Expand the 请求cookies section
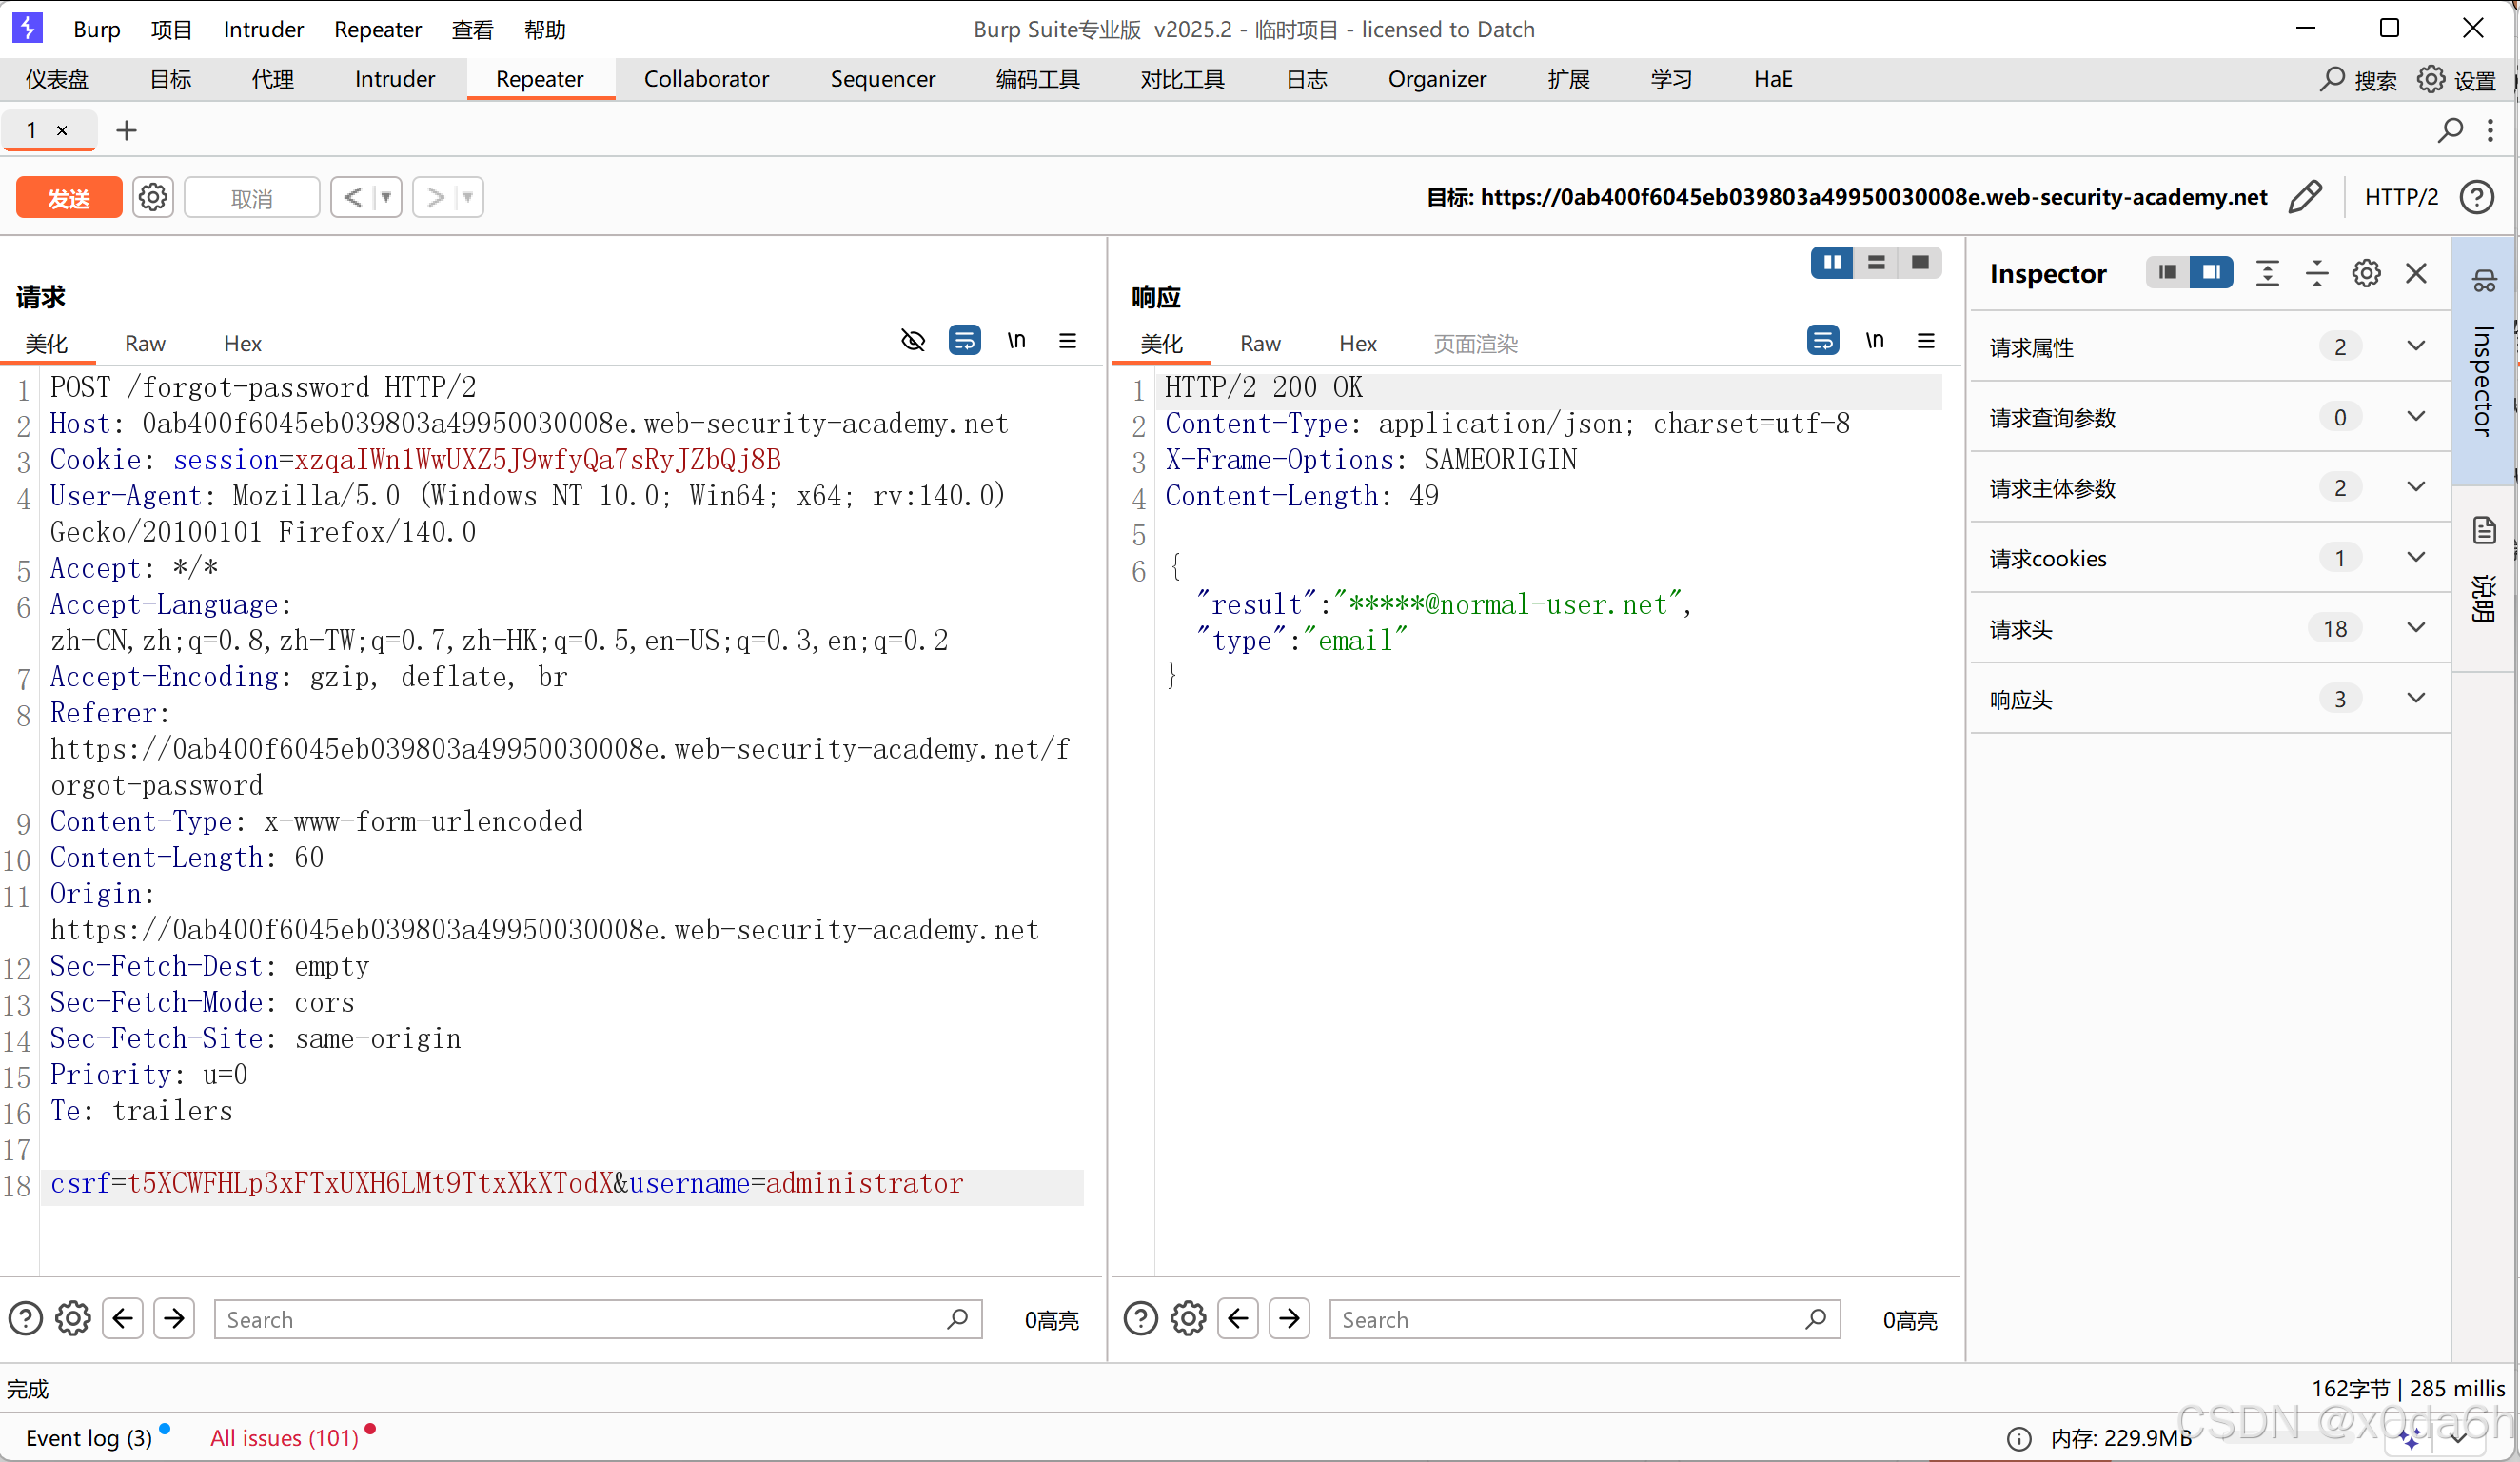 [x=2416, y=558]
